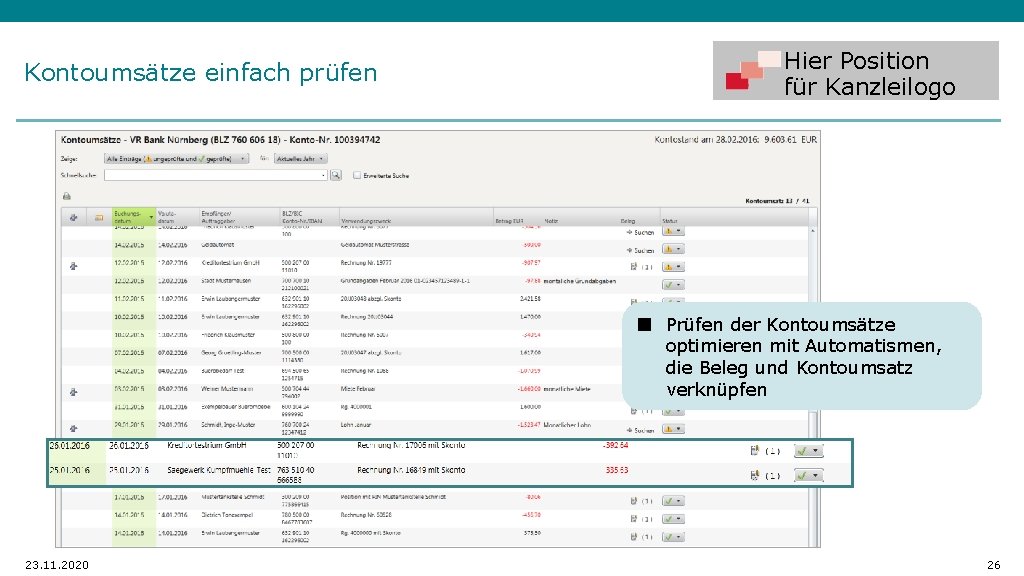Enable the Erweiterte Suche checkbox
1024x576 pixels.
358,176
